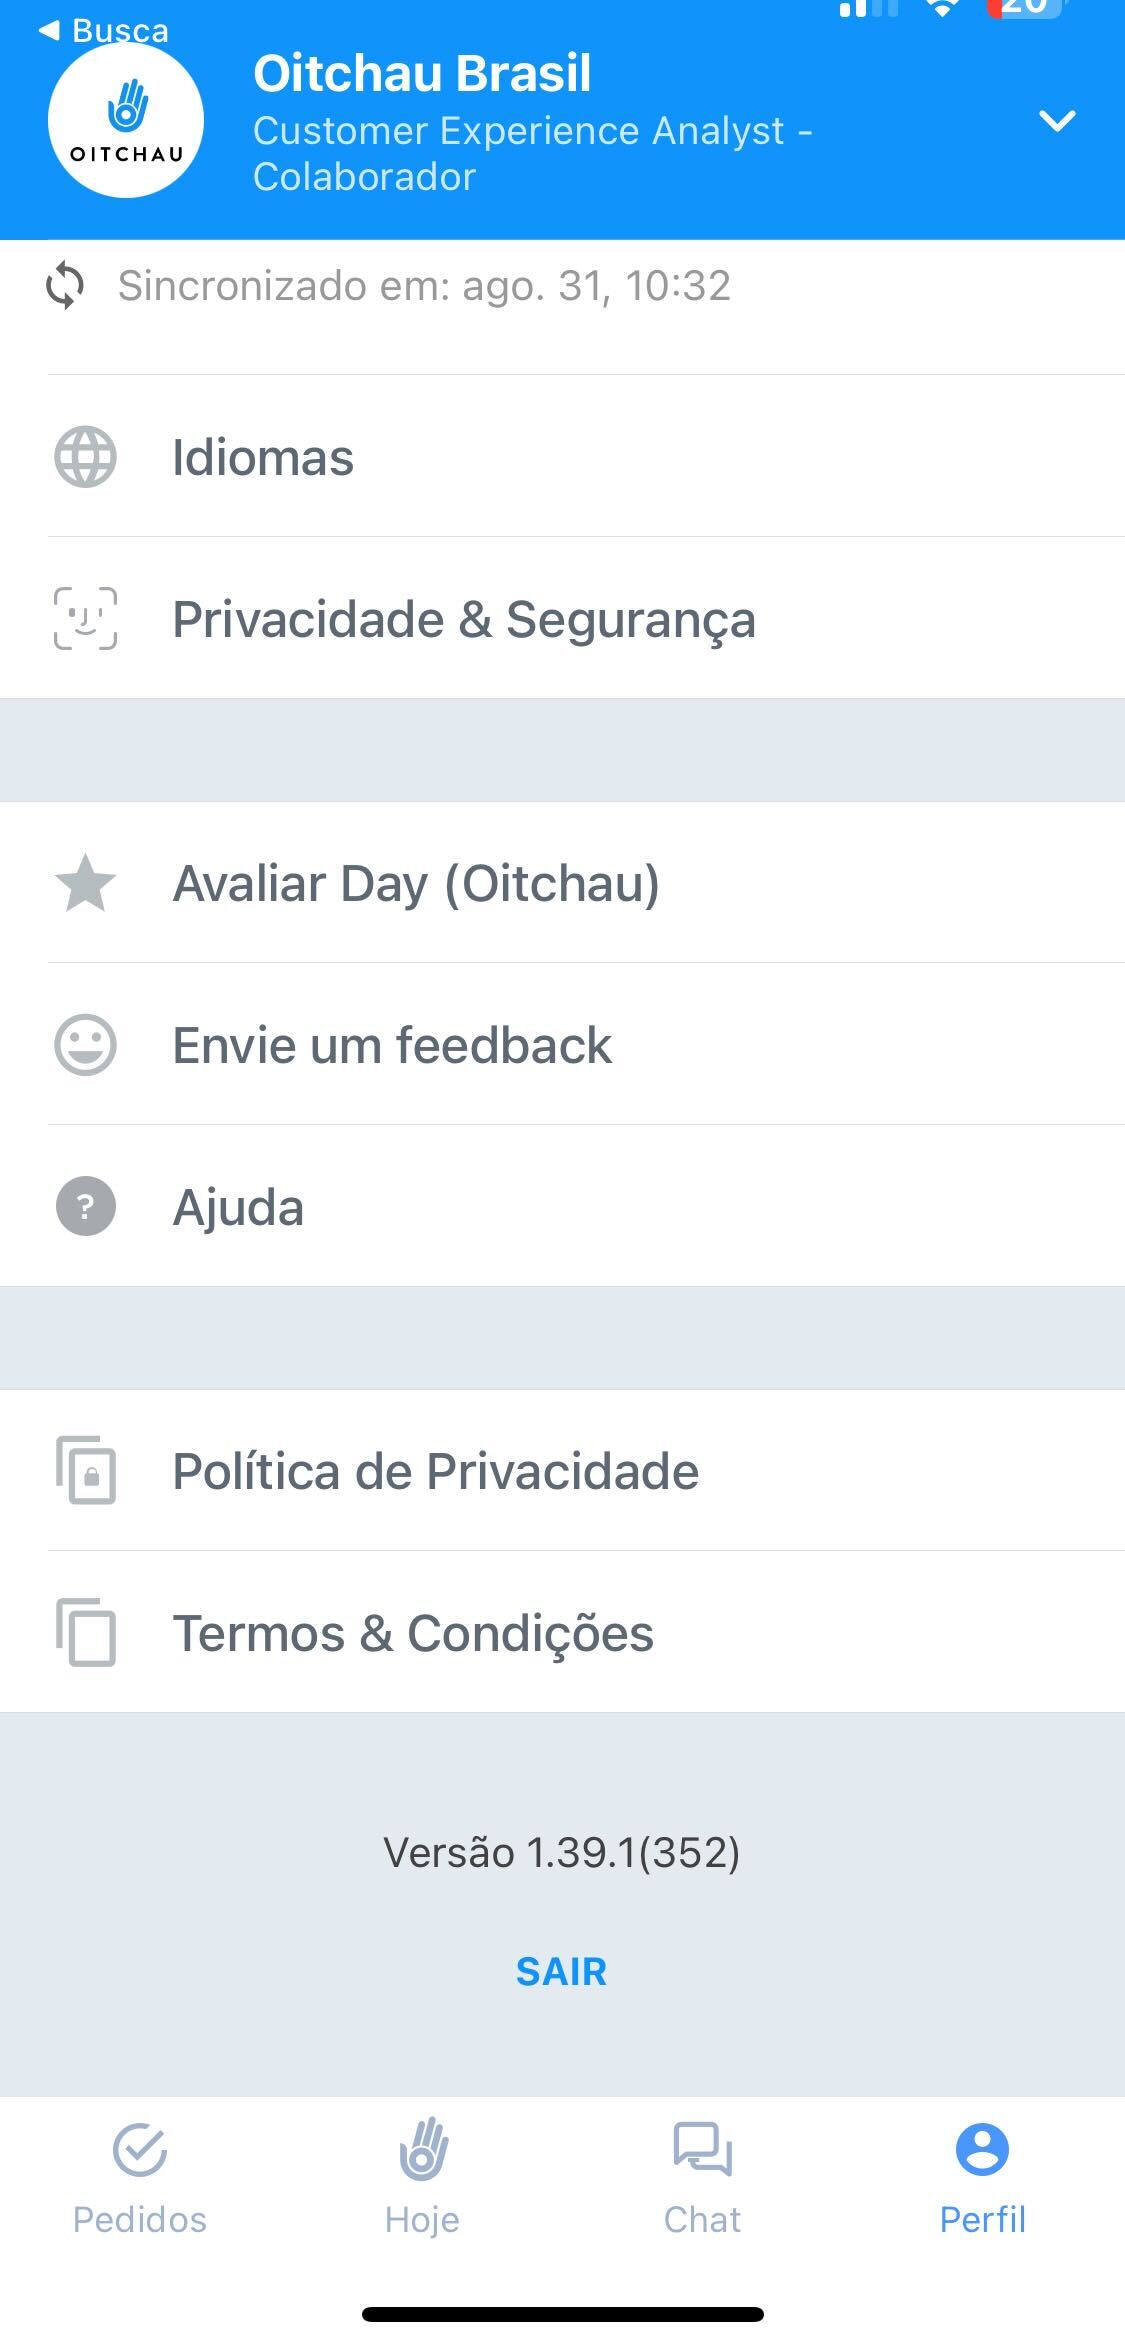Switch to the Chat tab
This screenshot has width=1125, height=2346.
click(703, 2178)
